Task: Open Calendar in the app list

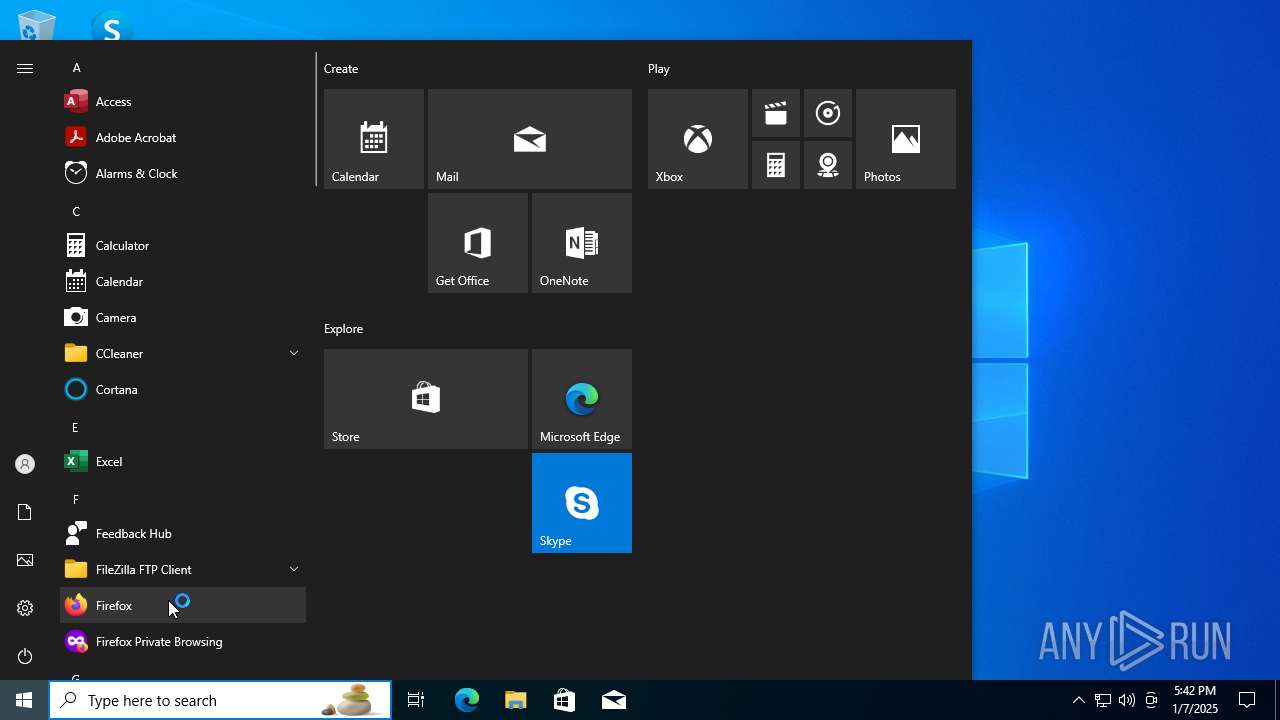Action: 183,281
